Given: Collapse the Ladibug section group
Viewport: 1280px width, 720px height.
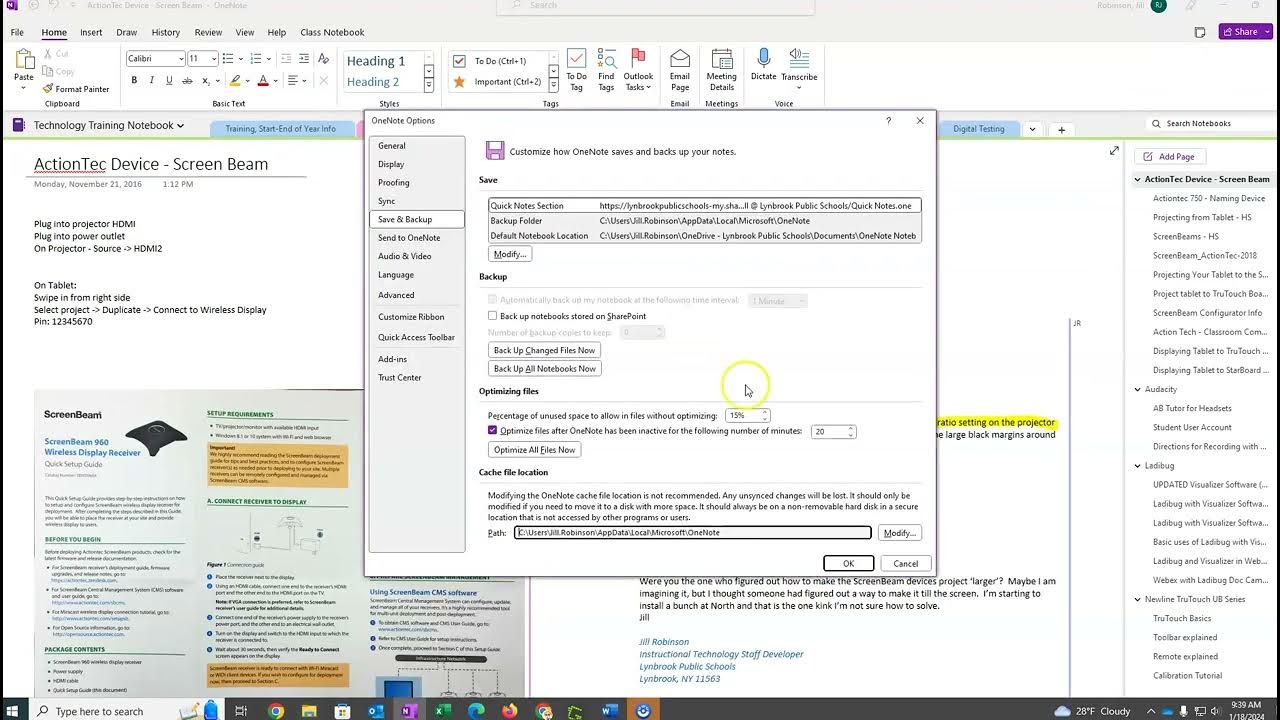Looking at the screenshot, I should click(1137, 466).
